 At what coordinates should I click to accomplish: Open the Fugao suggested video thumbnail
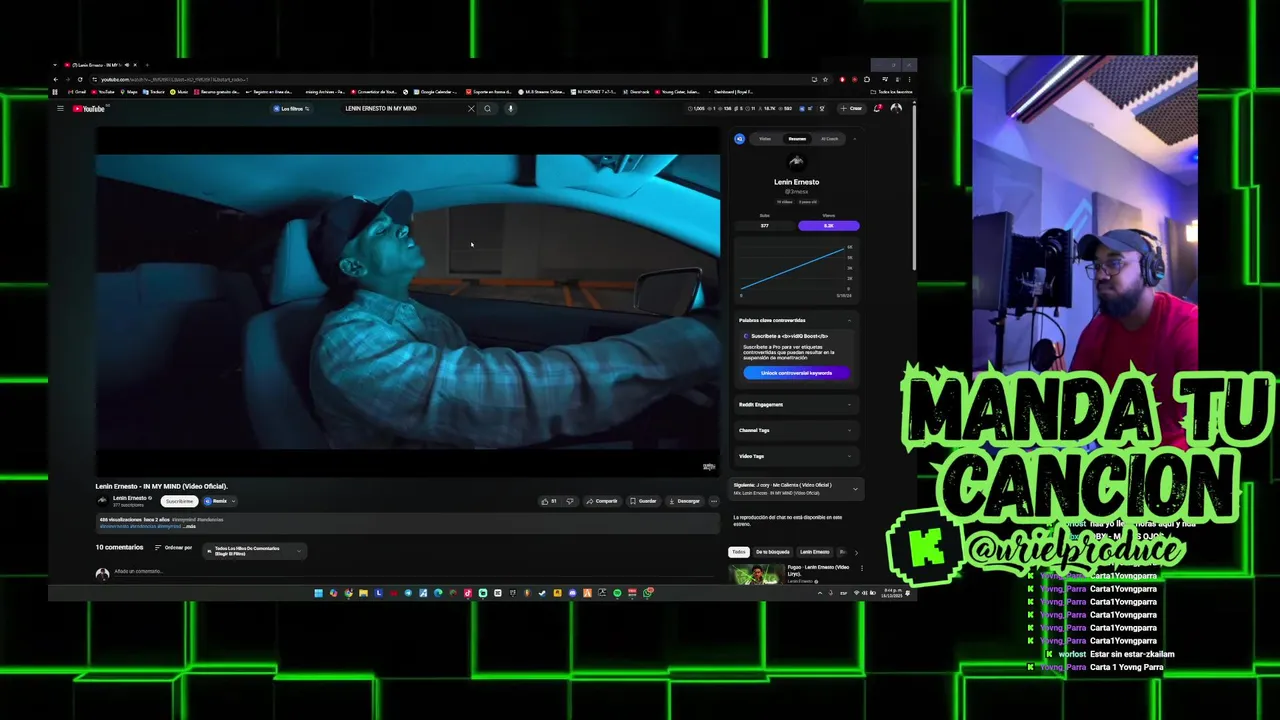756,575
